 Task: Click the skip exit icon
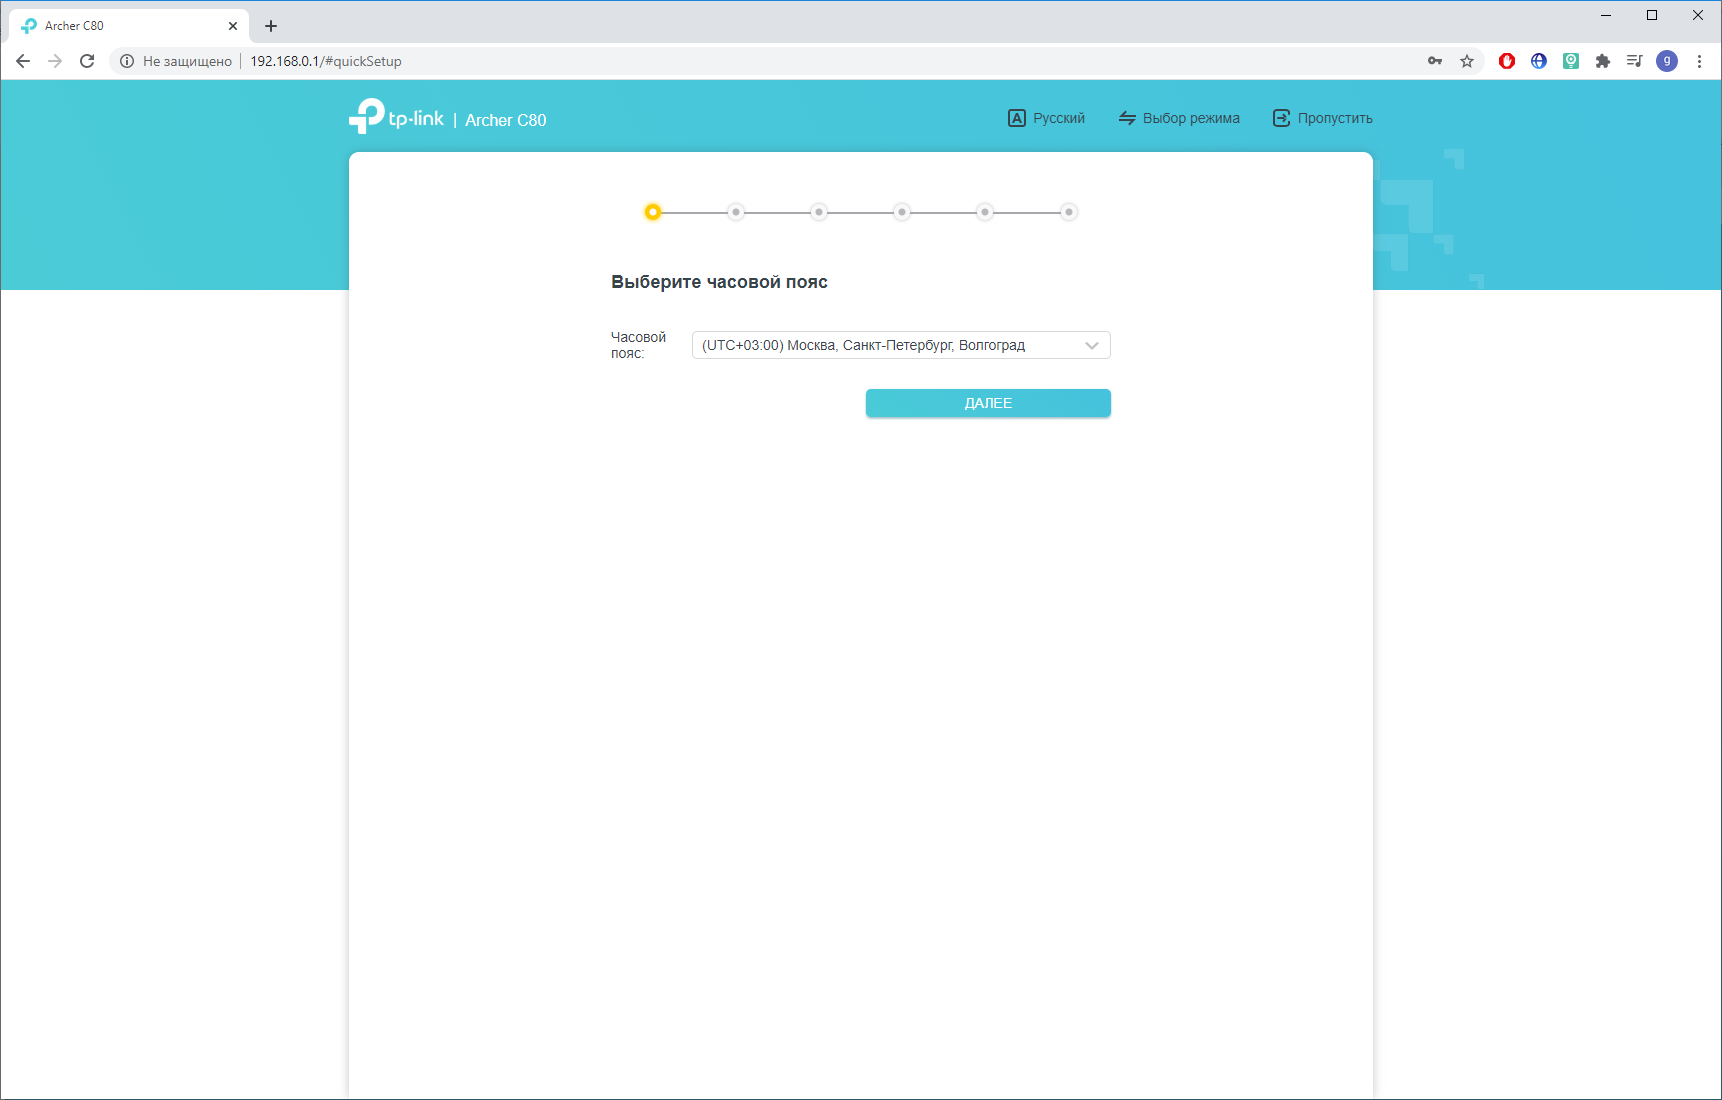(x=1281, y=118)
